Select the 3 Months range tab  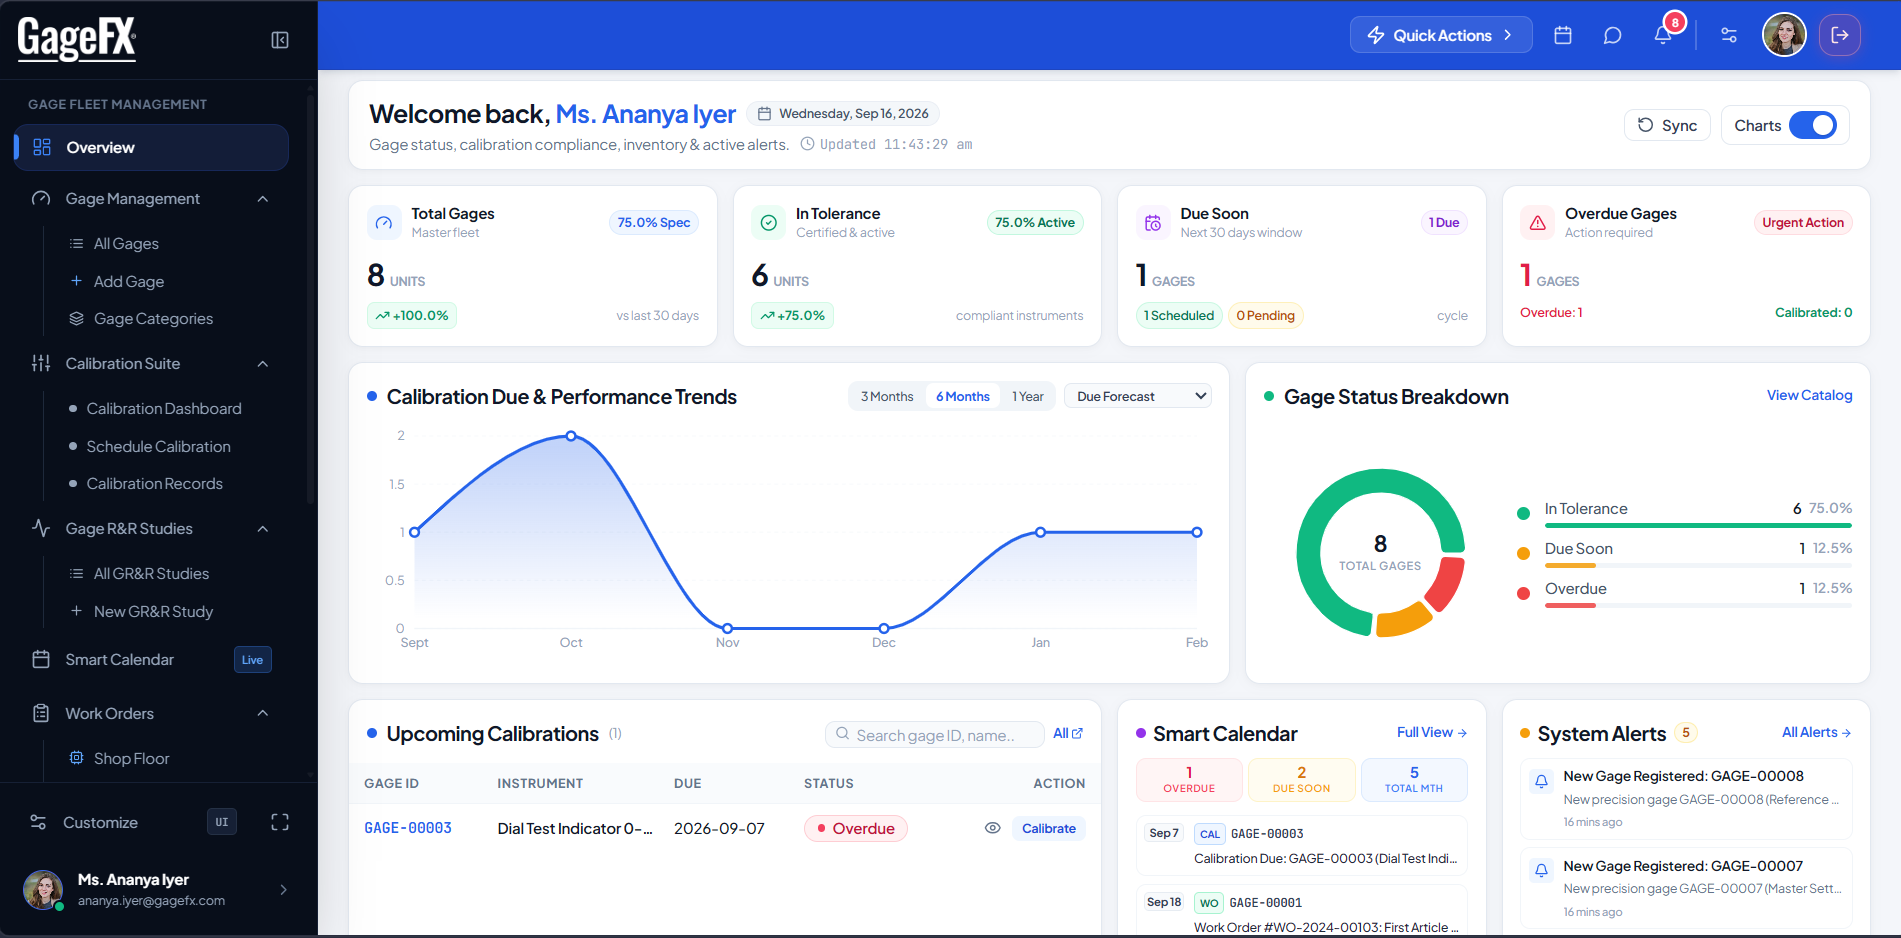point(887,397)
